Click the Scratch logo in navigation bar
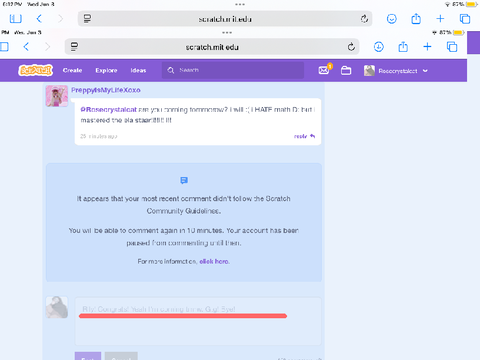Viewport: 480px width, 360px height. 35,70
